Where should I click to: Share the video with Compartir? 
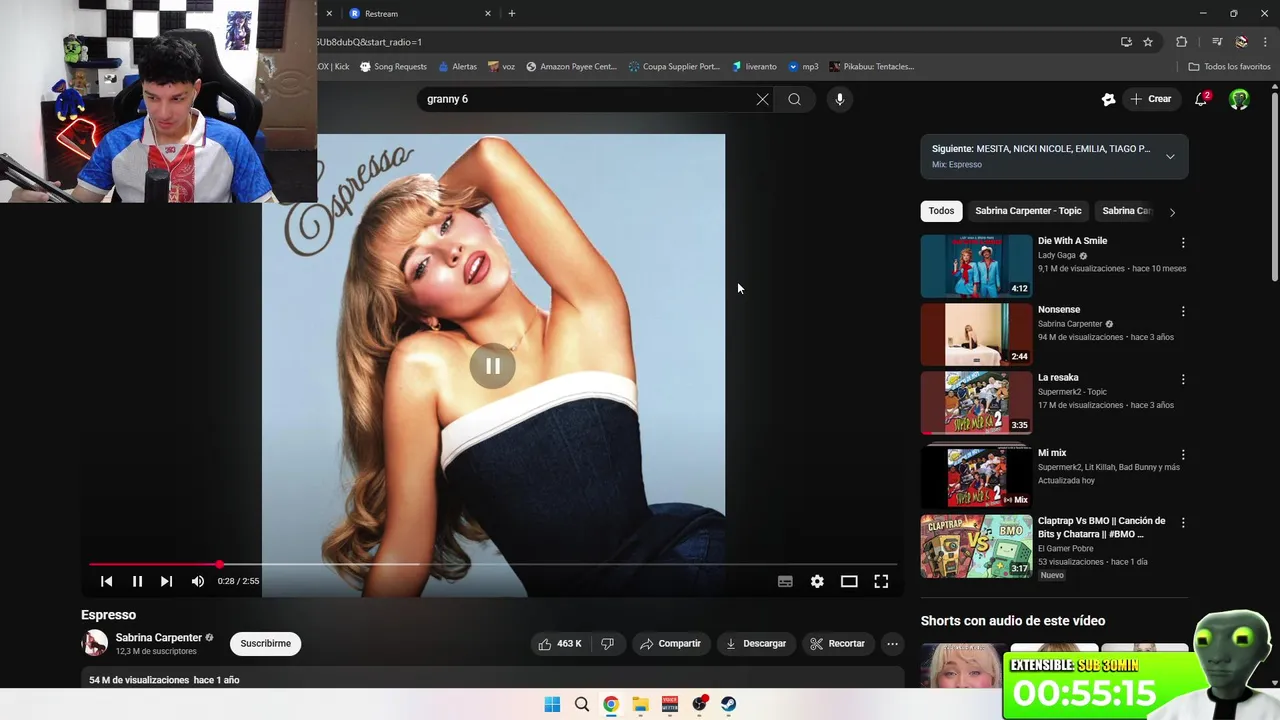(670, 644)
